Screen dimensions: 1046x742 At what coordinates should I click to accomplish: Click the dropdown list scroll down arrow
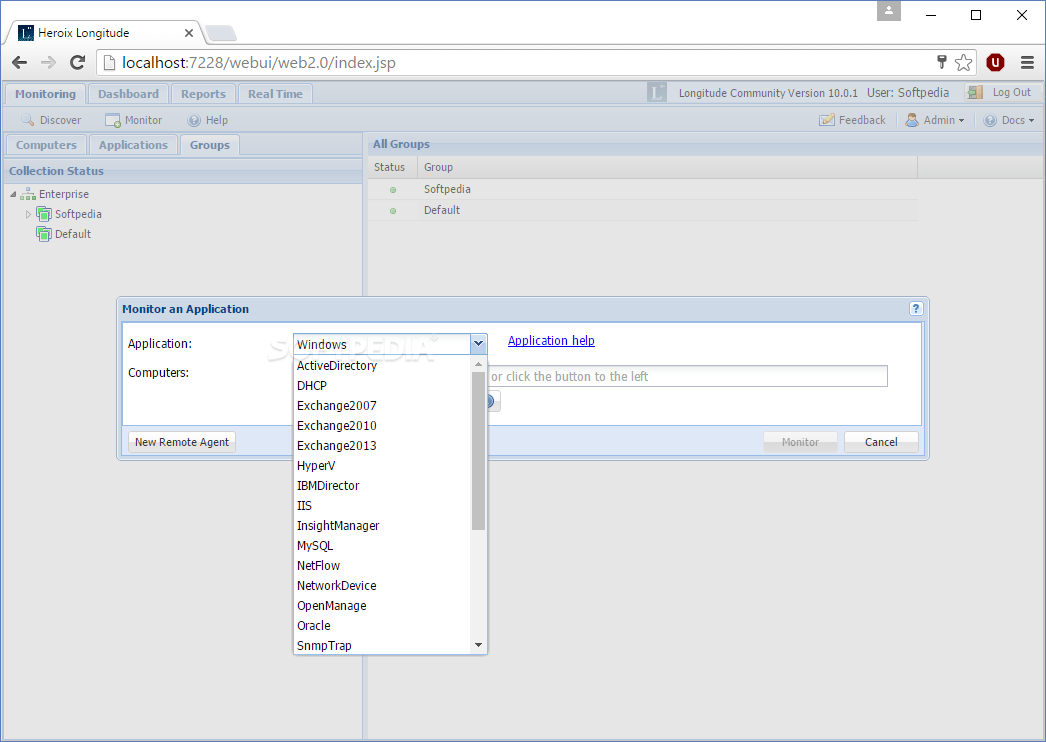click(478, 645)
